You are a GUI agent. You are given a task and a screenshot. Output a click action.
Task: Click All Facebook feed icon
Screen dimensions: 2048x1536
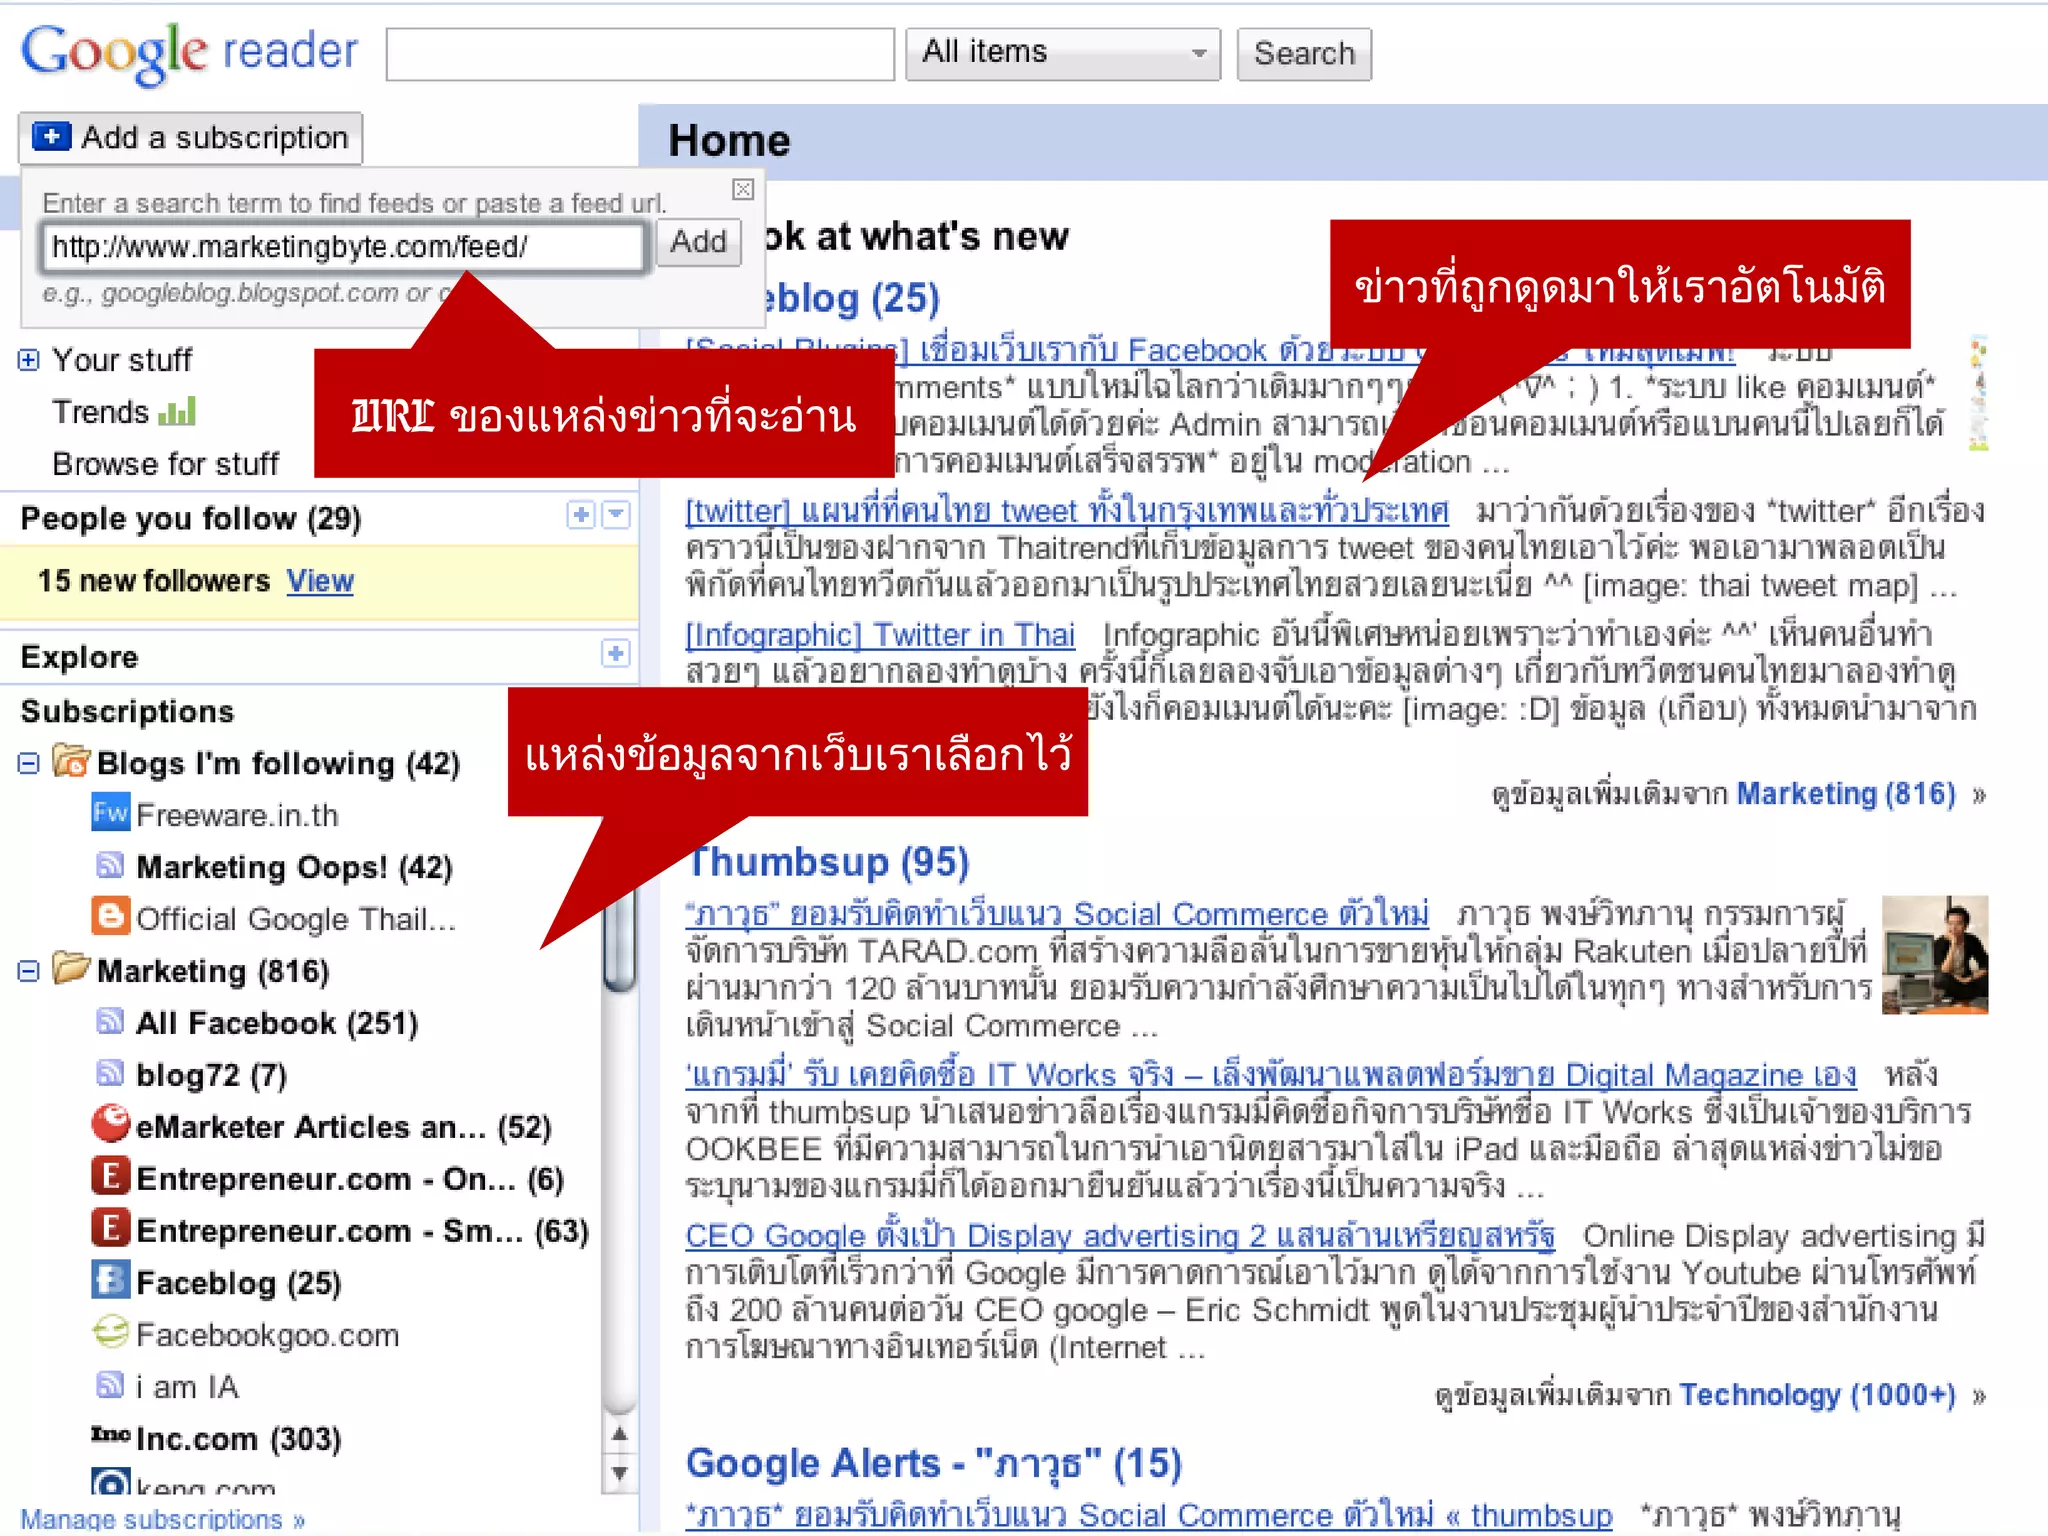pyautogui.click(x=110, y=1021)
